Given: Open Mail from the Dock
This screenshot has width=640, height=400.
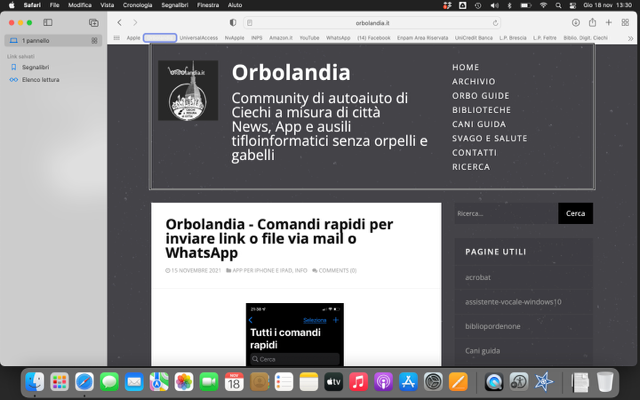Looking at the screenshot, I should point(134,382).
